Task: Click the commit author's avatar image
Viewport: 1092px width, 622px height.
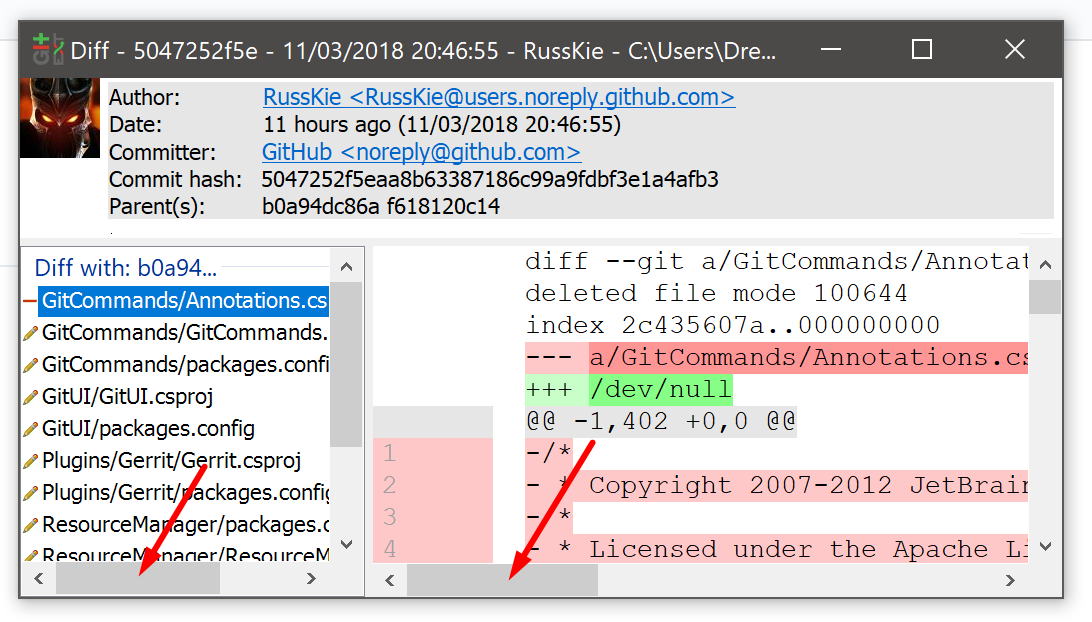Action: [59, 118]
